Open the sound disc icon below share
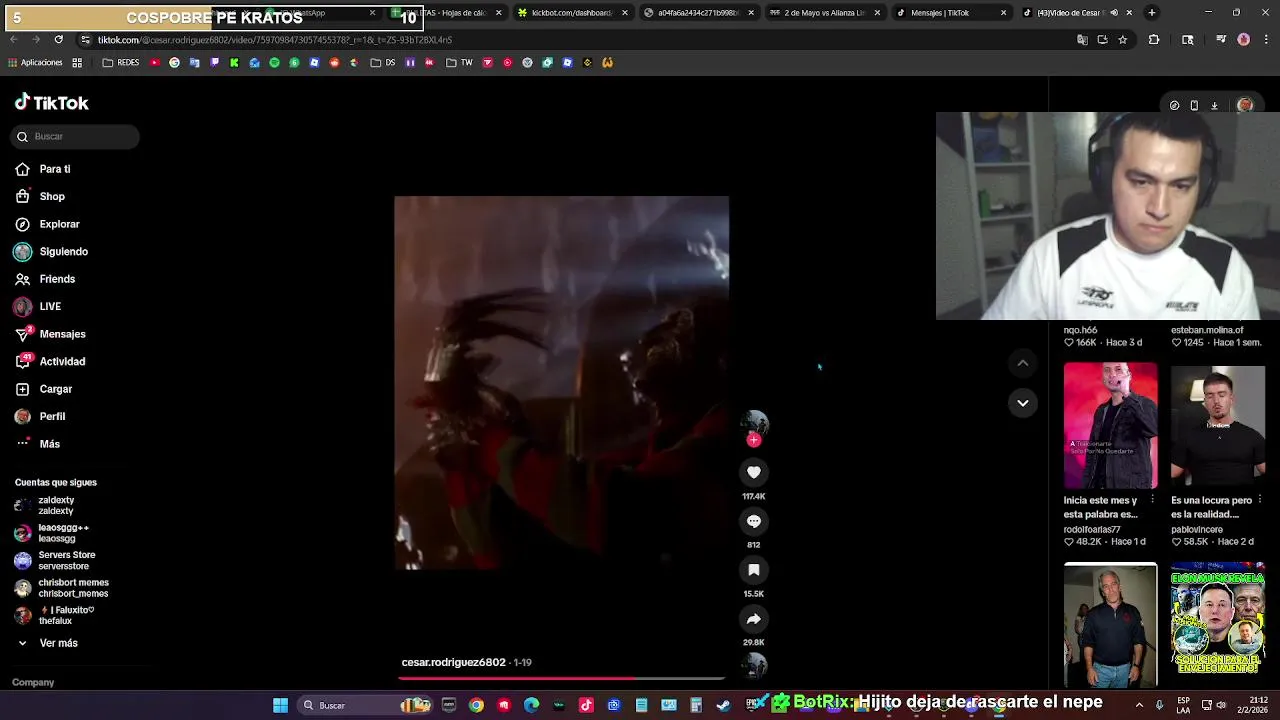 [754, 665]
